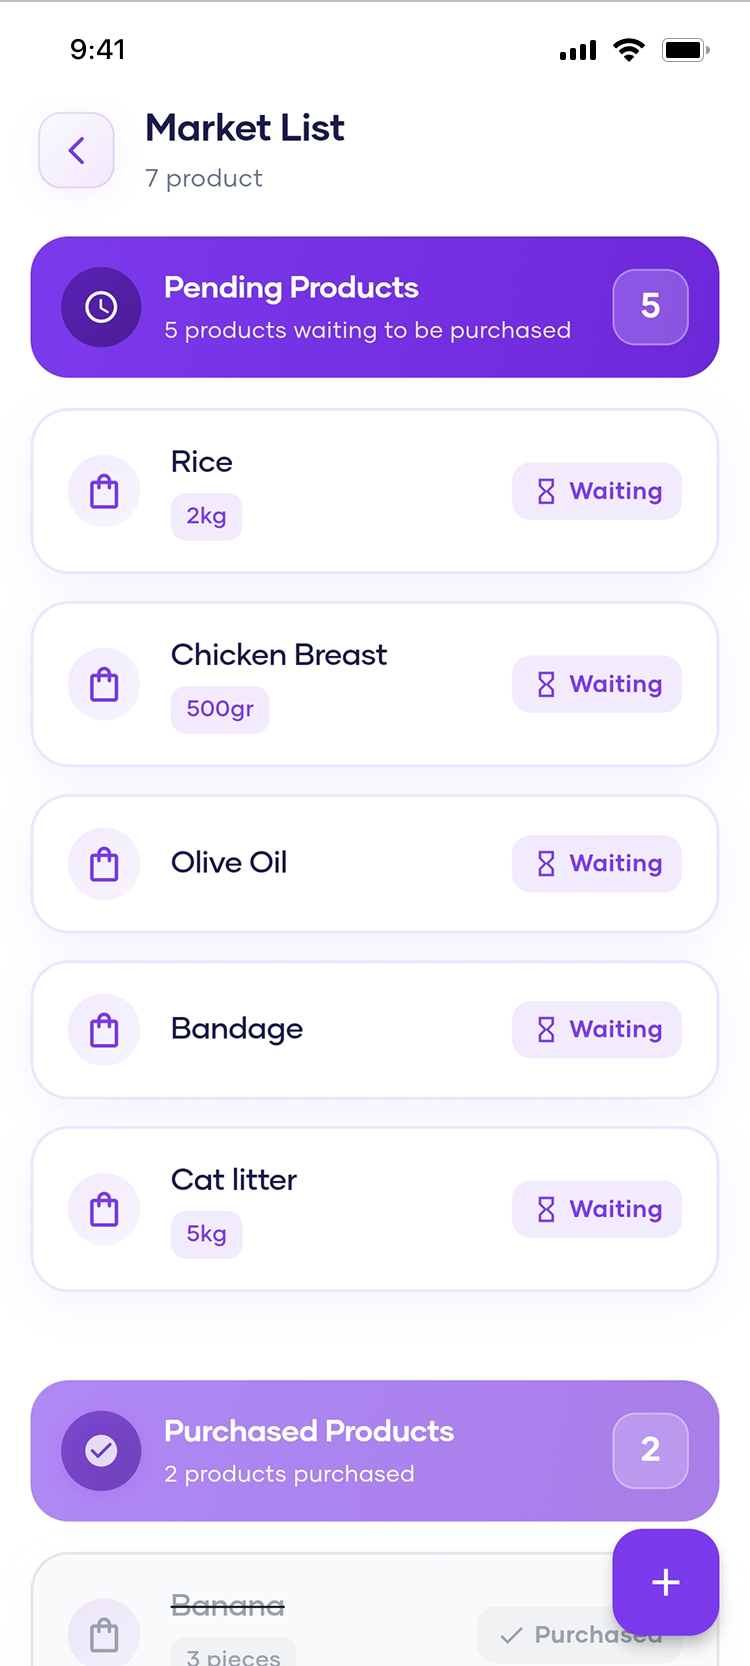The image size is (750, 1666).
Task: Switch Cat litter Waiting status badge
Action: click(597, 1209)
